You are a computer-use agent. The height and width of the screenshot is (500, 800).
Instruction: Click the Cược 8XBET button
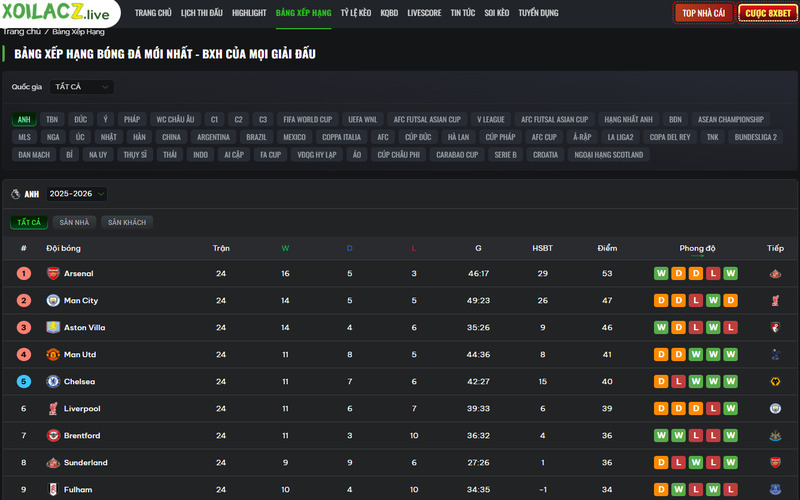click(x=767, y=13)
